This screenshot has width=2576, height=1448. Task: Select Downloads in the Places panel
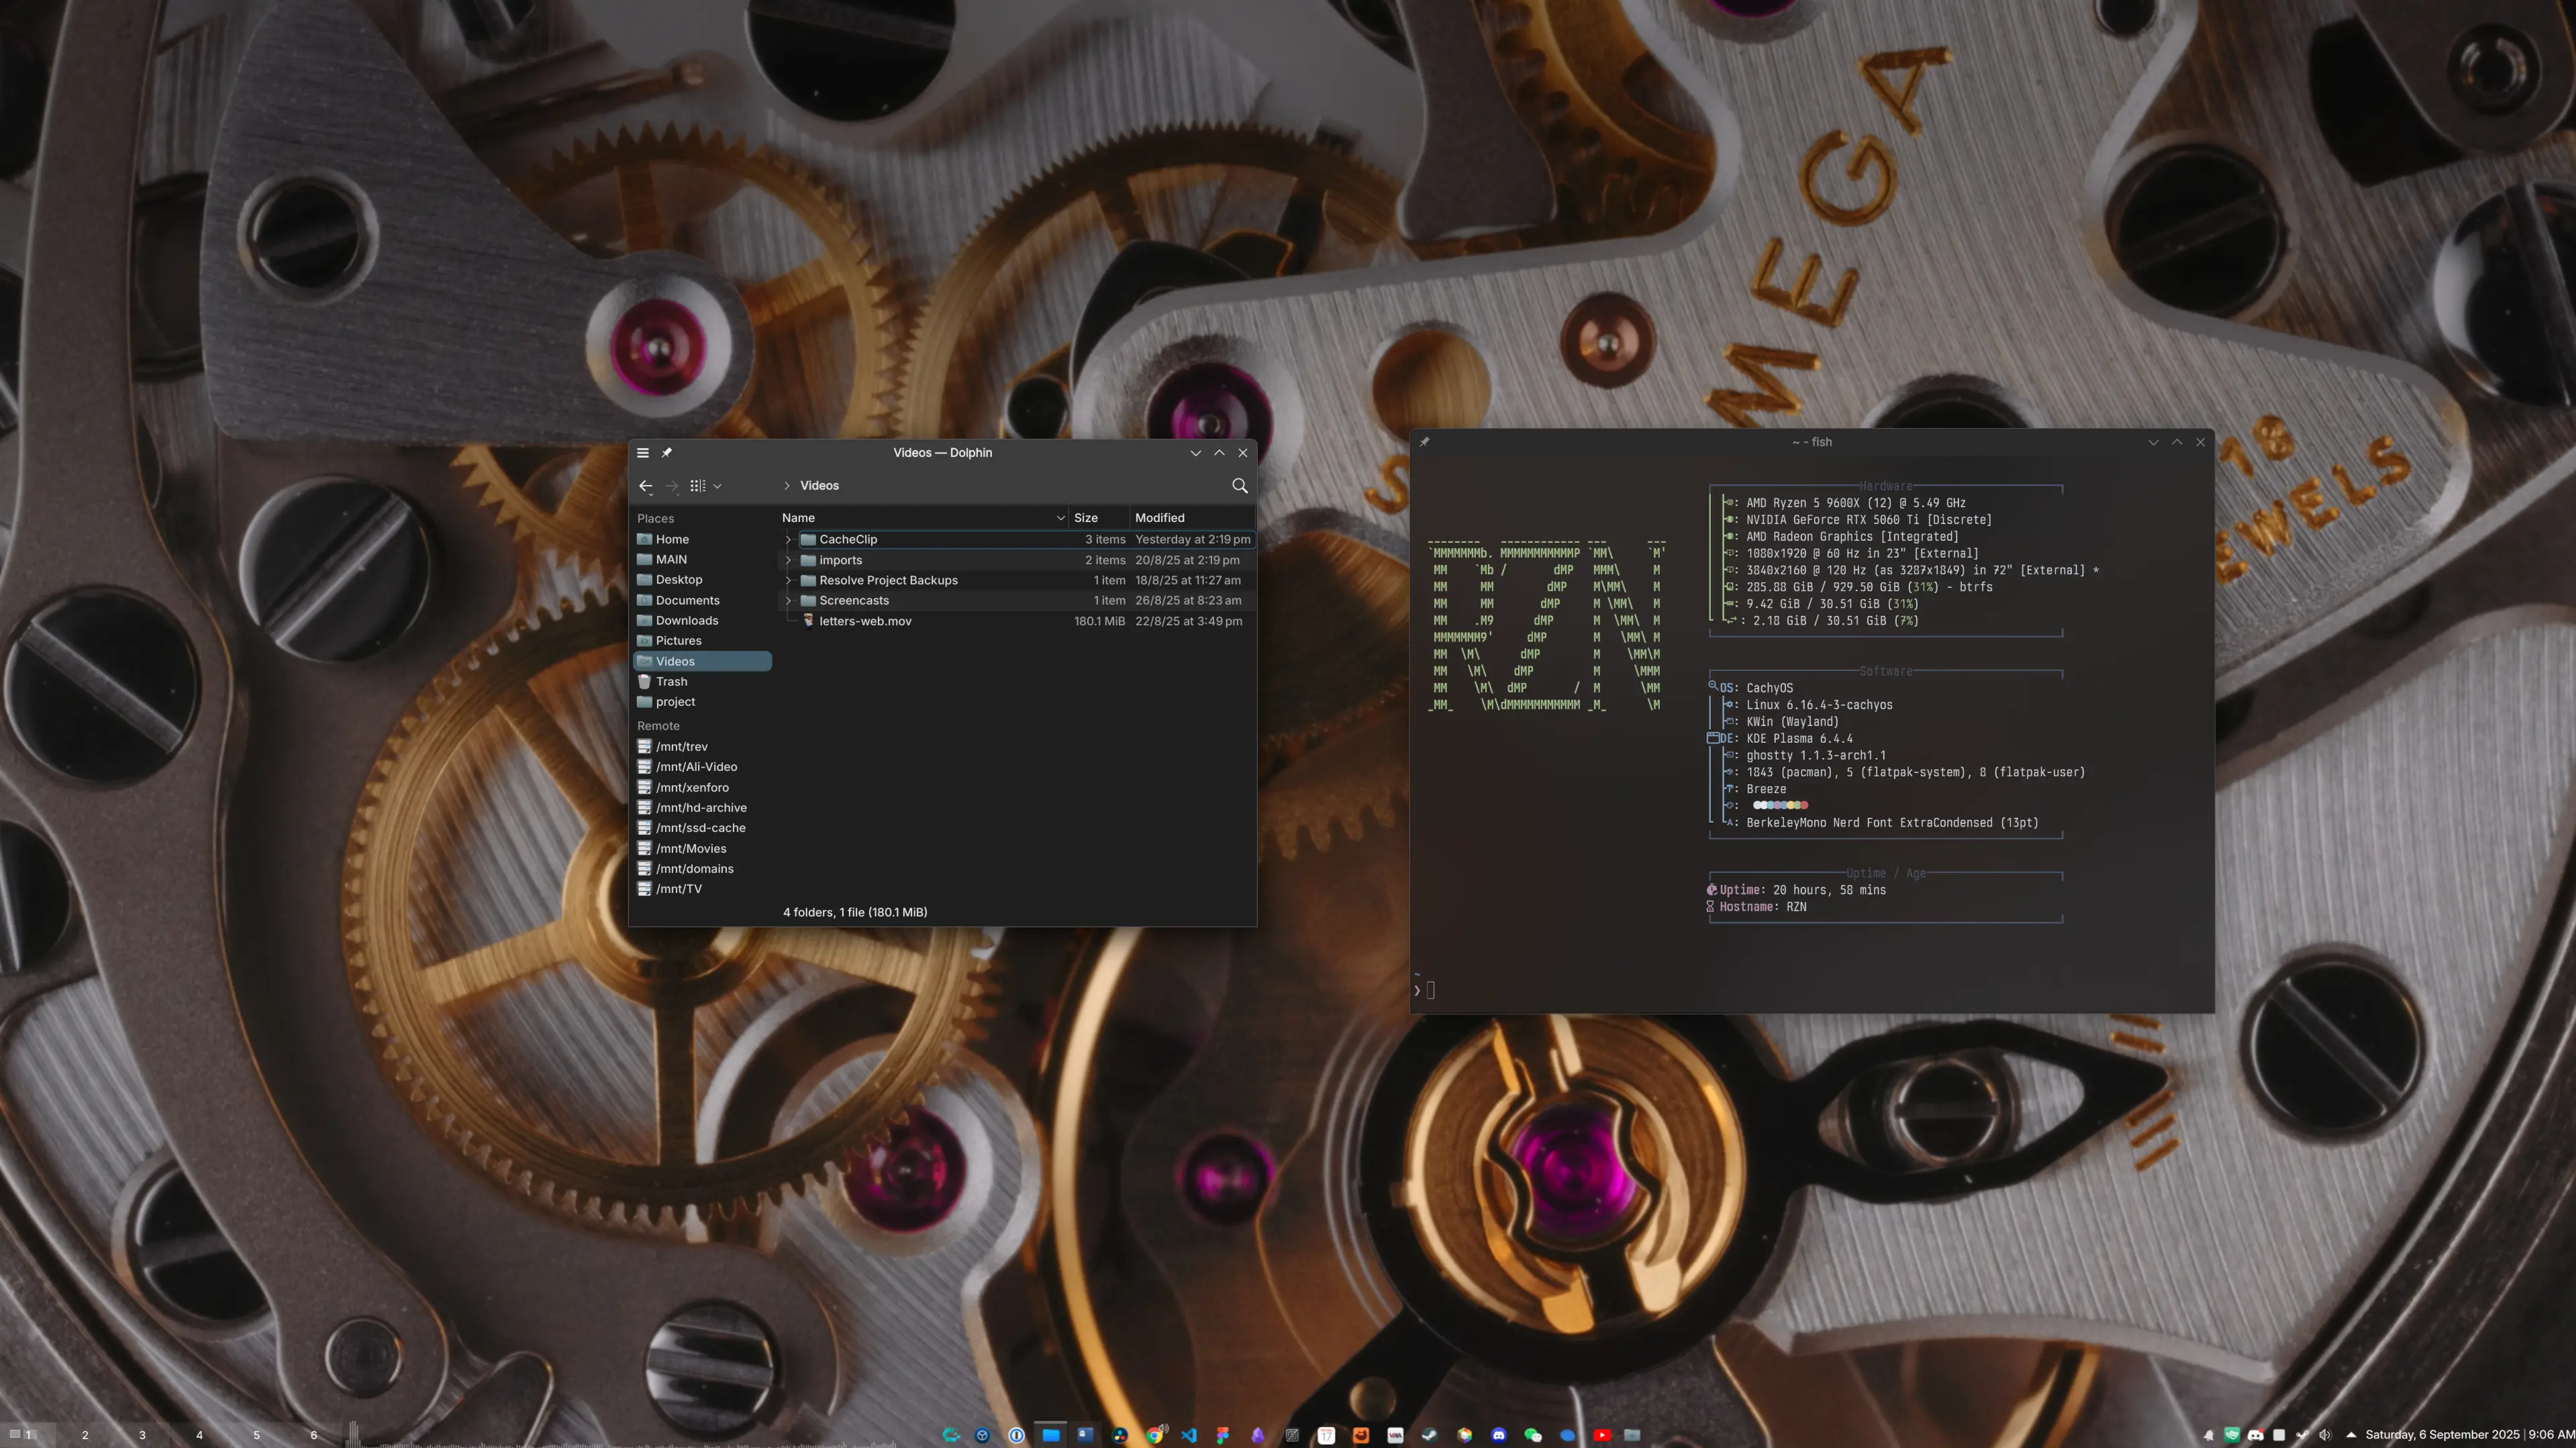tap(686, 621)
